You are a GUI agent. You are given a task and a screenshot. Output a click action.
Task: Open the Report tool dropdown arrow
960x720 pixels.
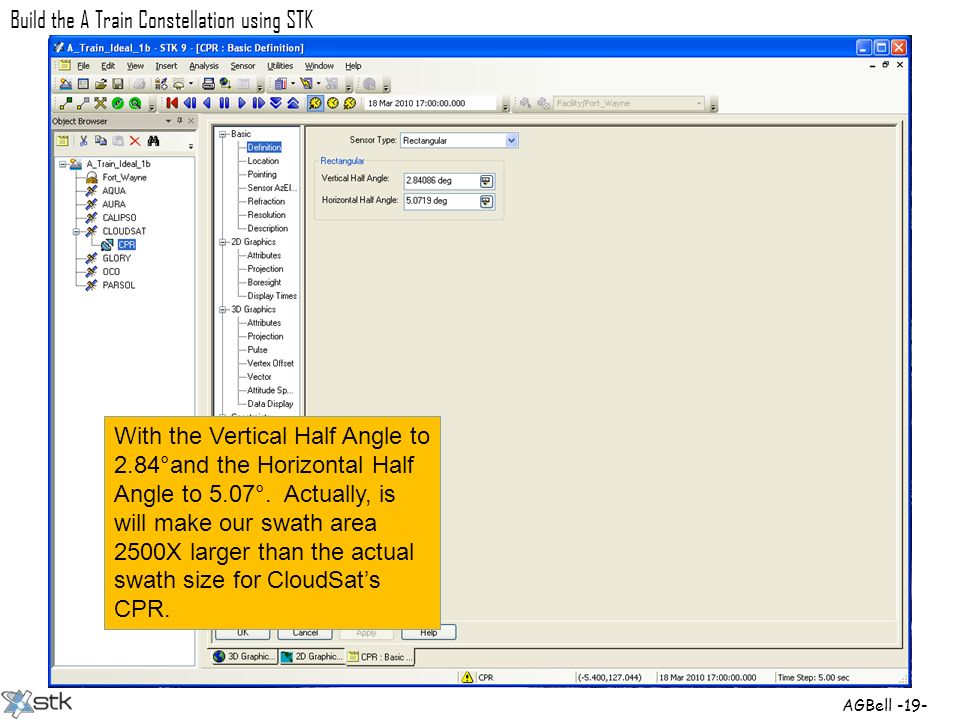[x=293, y=84]
